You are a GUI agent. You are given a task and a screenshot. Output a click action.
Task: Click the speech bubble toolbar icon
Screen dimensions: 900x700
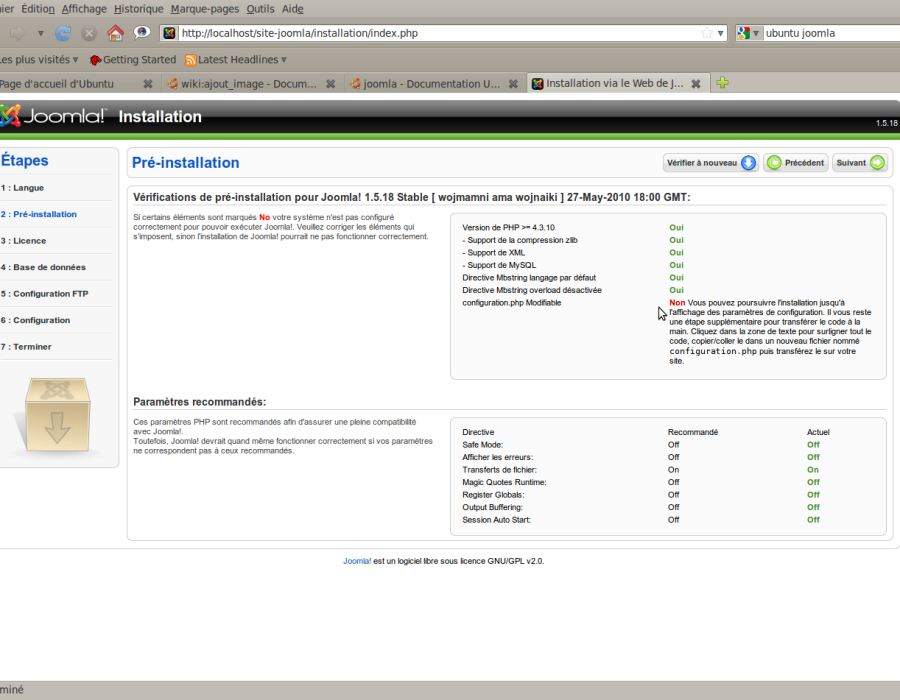141,33
